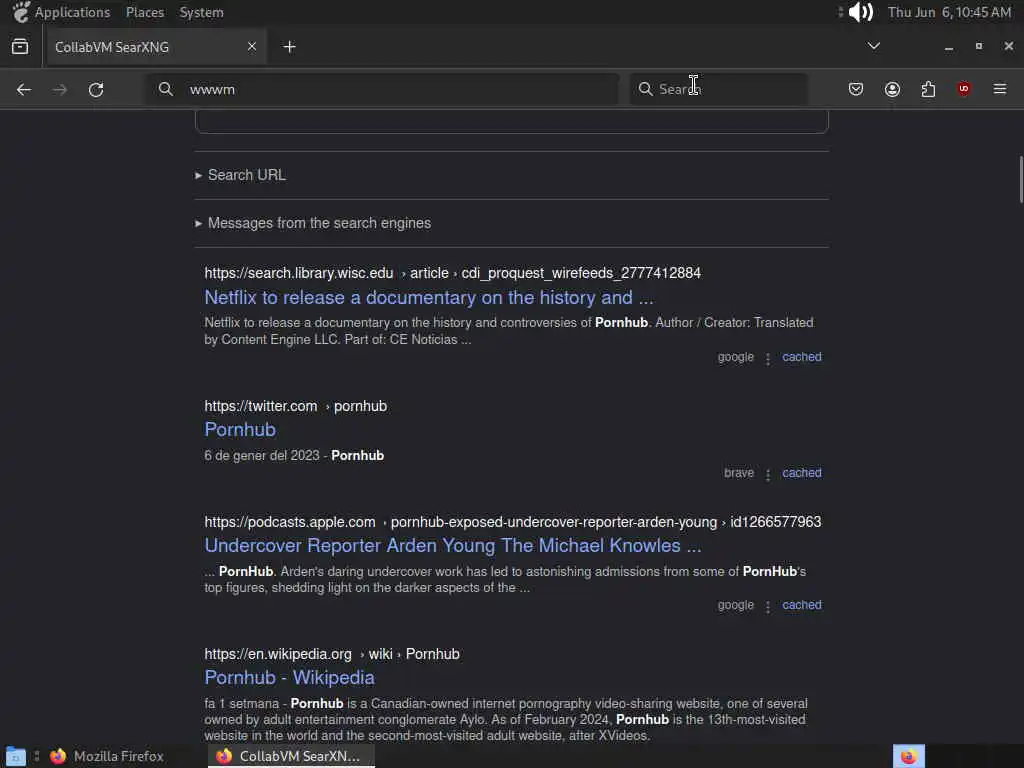Click the brave engine label
Viewport: 1024px width, 768px height.
[739, 473]
